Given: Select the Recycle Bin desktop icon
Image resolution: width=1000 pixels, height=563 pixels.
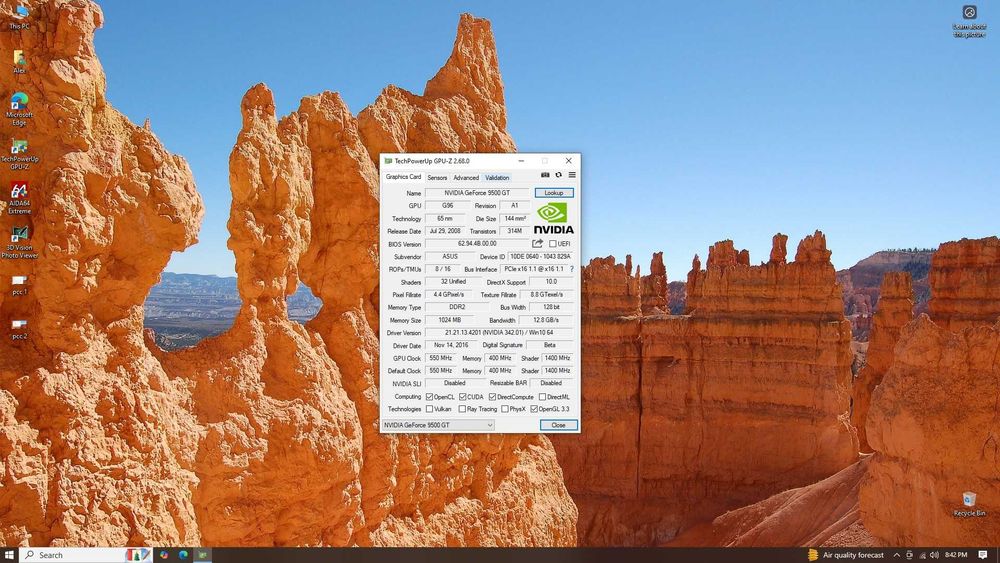Looking at the screenshot, I should point(969,504).
